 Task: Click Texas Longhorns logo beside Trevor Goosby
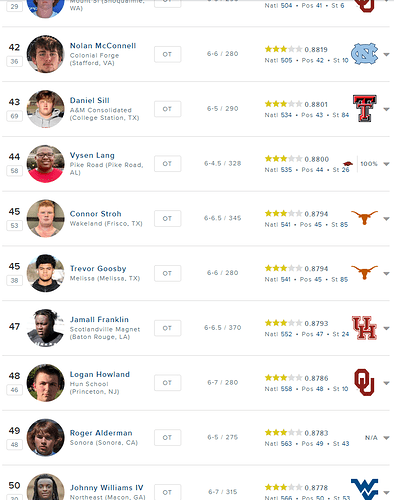click(x=364, y=273)
